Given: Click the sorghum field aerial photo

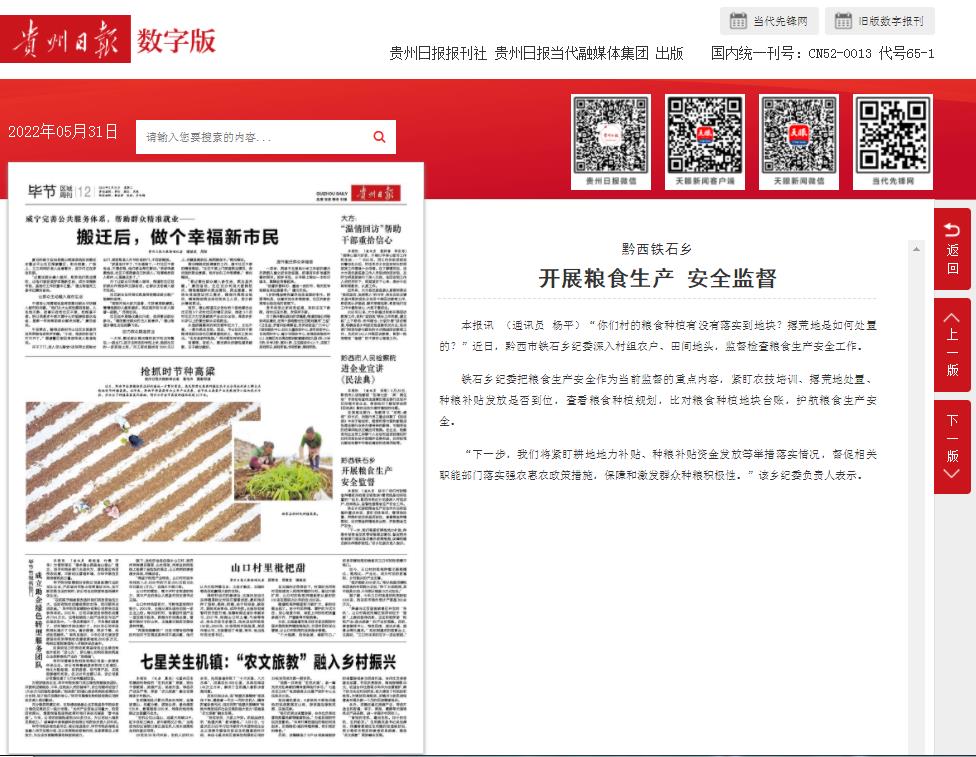Looking at the screenshot, I should 128,471.
